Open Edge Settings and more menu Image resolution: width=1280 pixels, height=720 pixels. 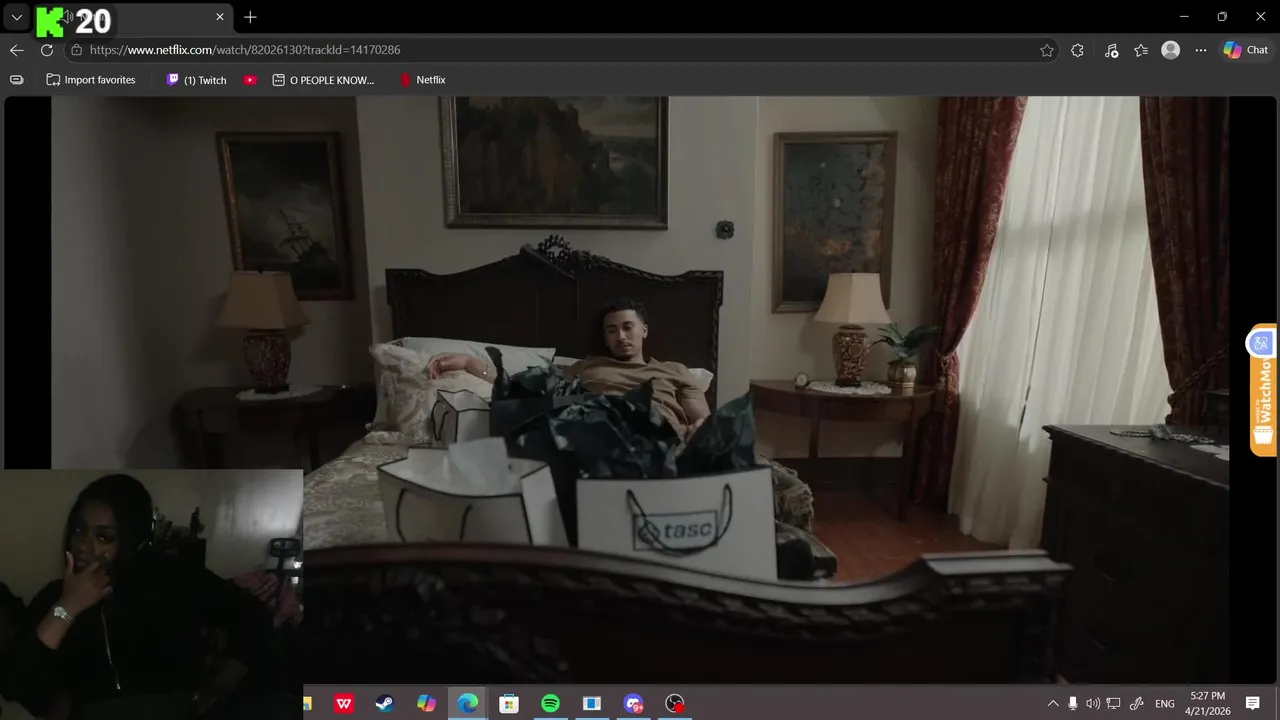[x=1201, y=50]
